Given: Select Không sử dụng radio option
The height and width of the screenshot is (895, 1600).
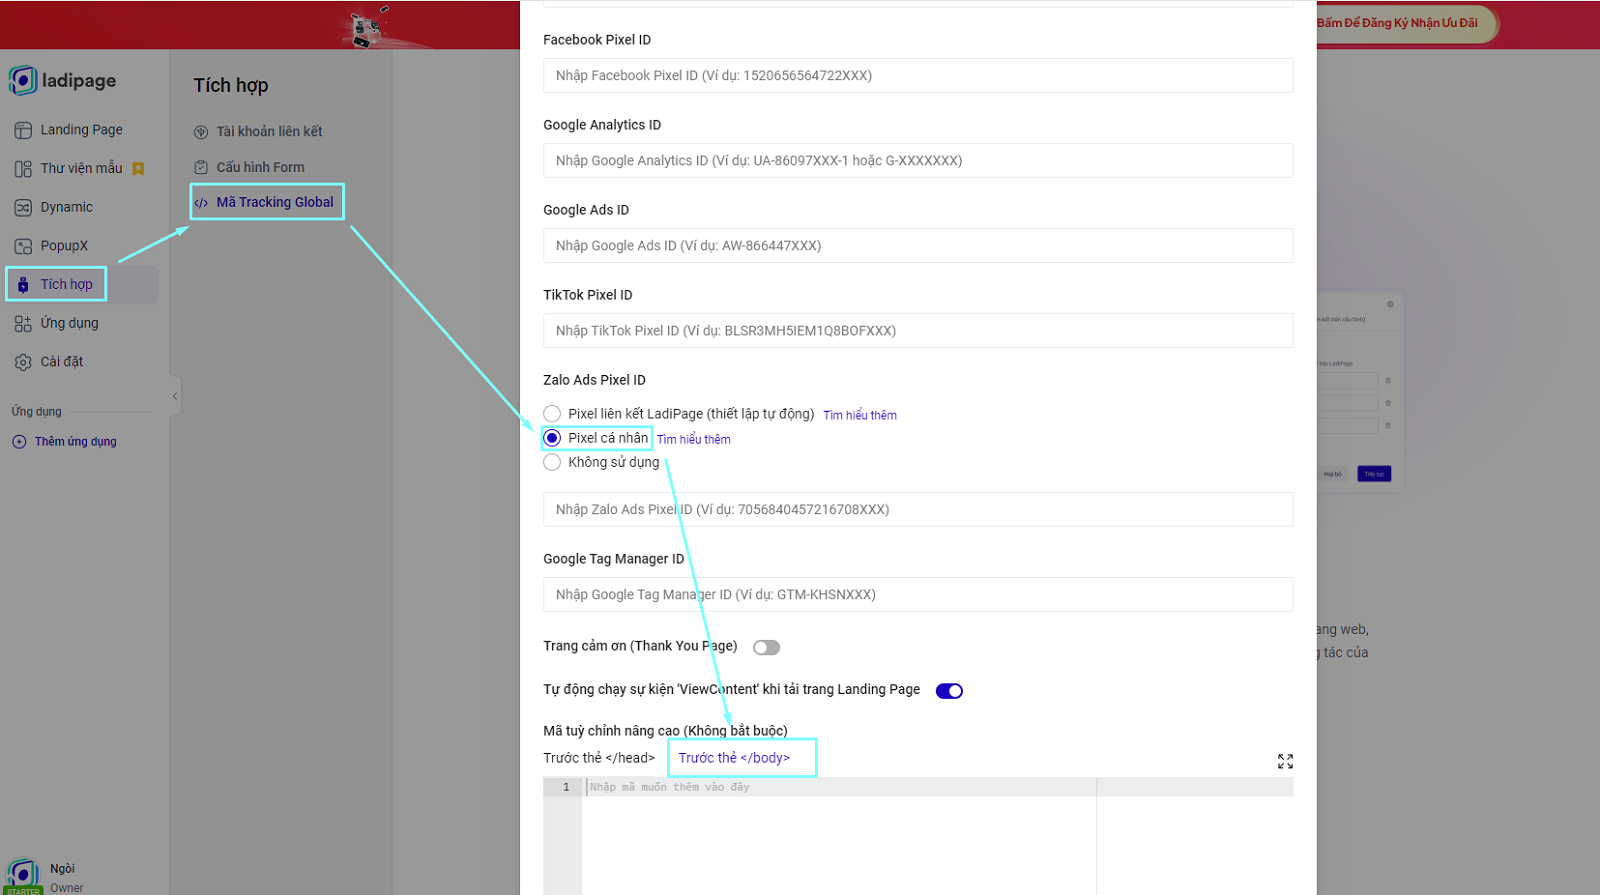Looking at the screenshot, I should (x=552, y=462).
